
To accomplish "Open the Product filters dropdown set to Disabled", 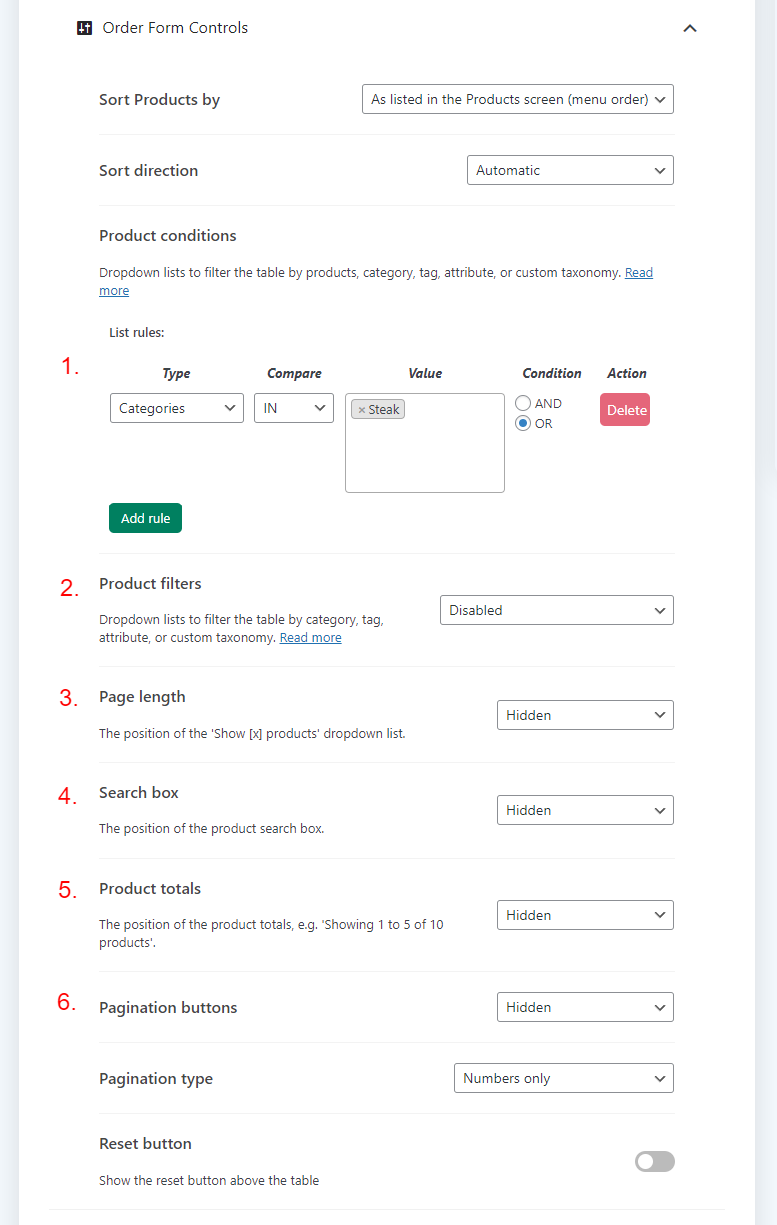I will tap(556, 610).
